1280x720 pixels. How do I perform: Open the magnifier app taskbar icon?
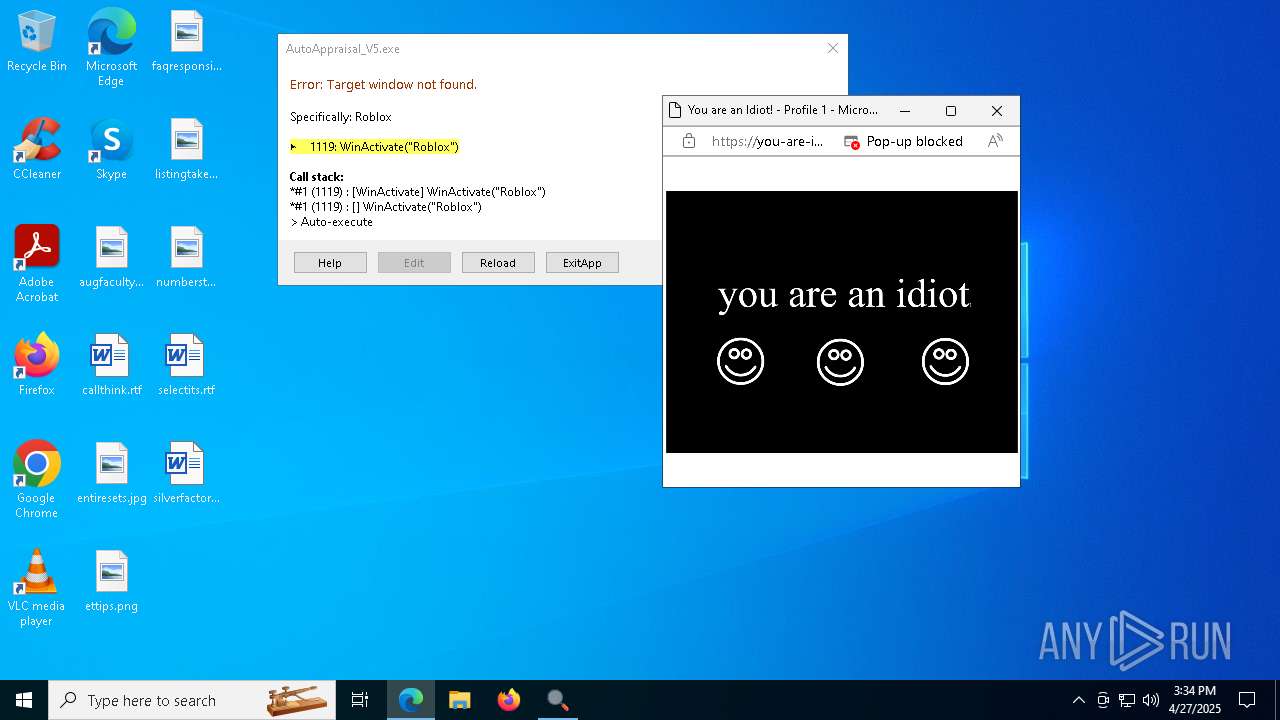pyautogui.click(x=558, y=700)
